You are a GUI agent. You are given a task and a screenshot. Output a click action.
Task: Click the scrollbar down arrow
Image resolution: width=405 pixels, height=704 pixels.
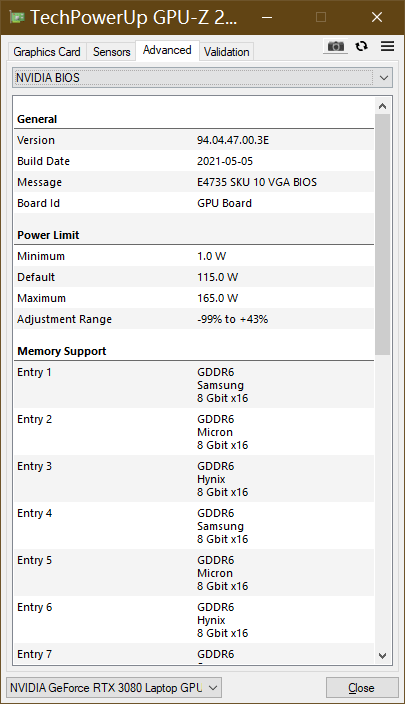tap(383, 656)
